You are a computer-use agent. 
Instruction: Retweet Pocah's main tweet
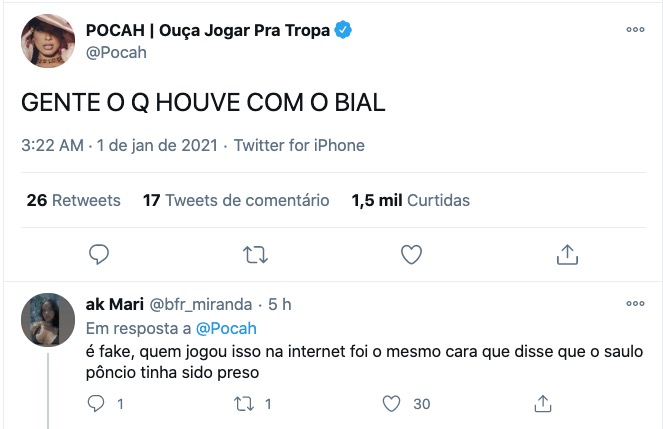(x=255, y=254)
